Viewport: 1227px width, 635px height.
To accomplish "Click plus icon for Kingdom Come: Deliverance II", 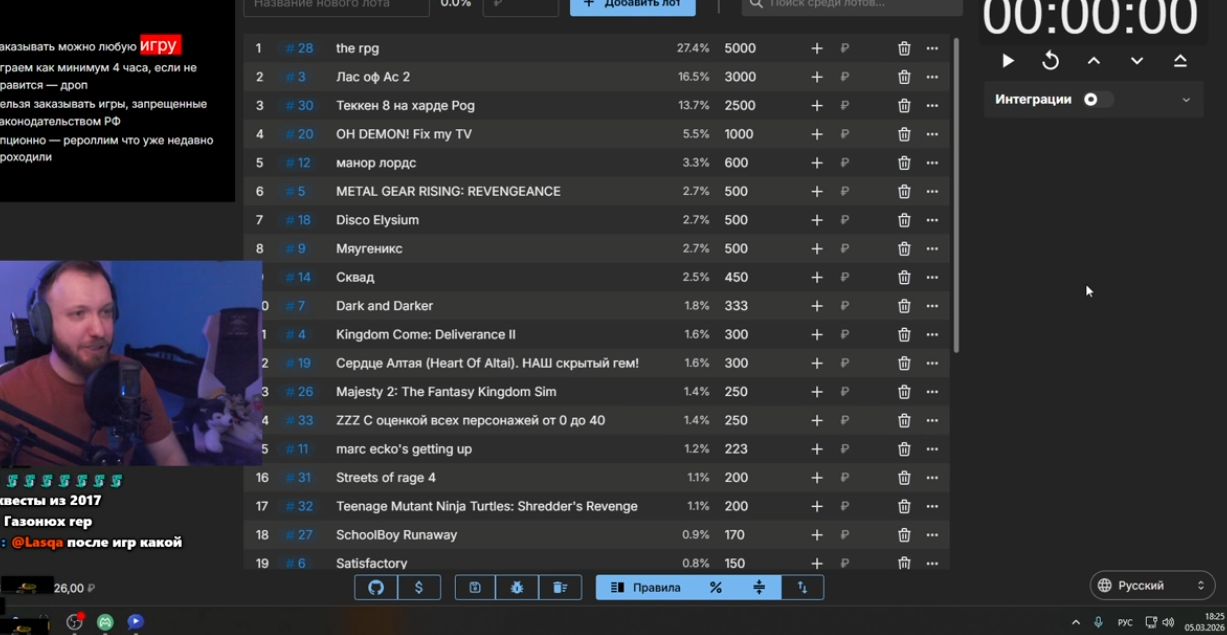I will pyautogui.click(x=817, y=334).
